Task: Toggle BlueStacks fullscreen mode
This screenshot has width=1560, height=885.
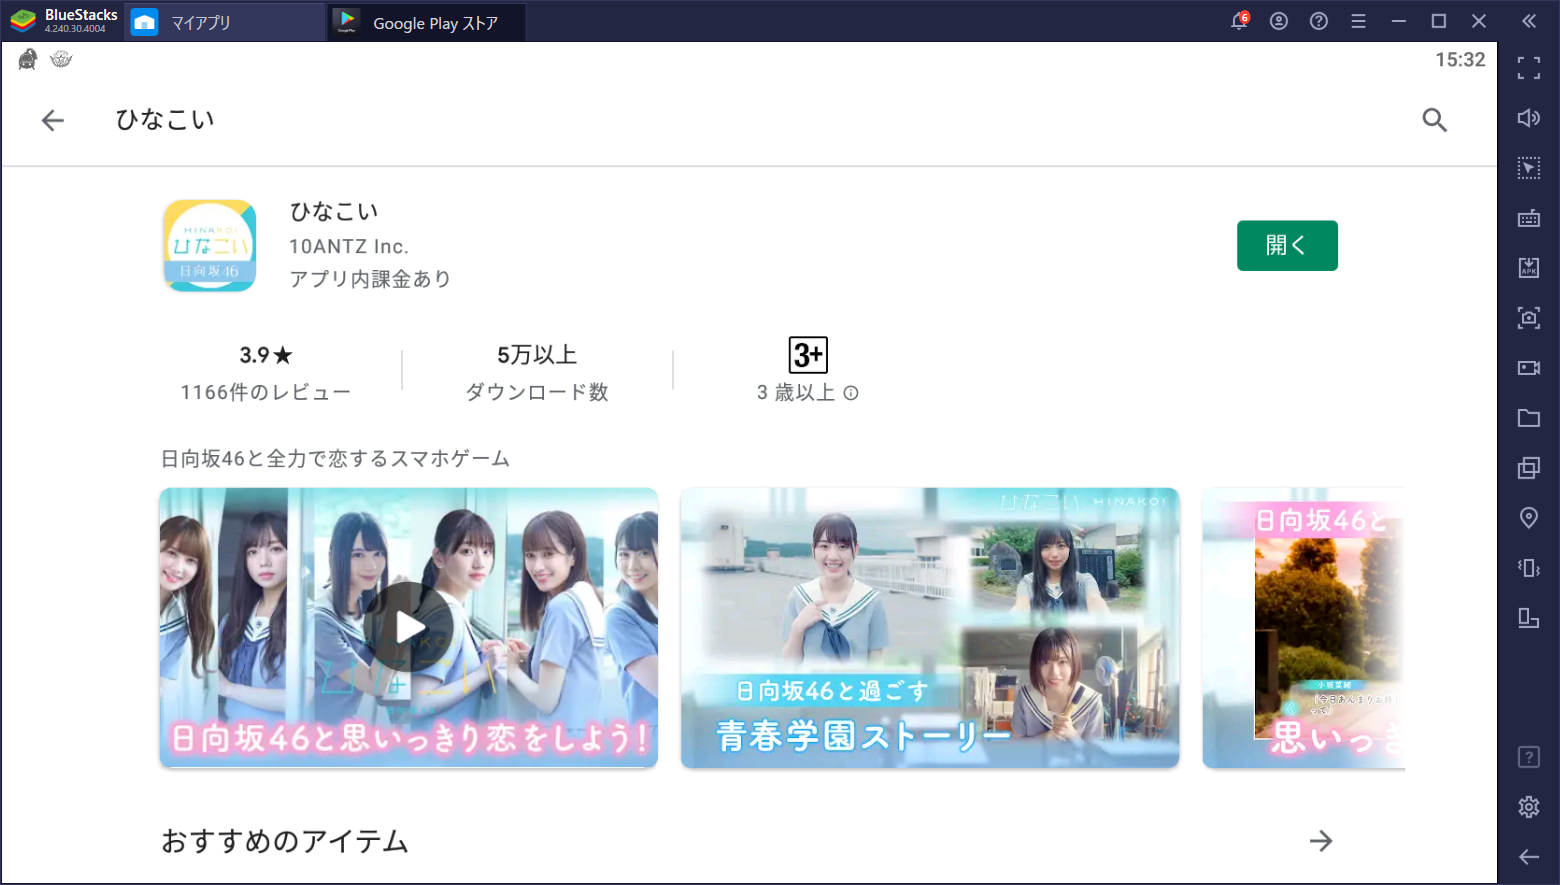Action: pos(1529,68)
